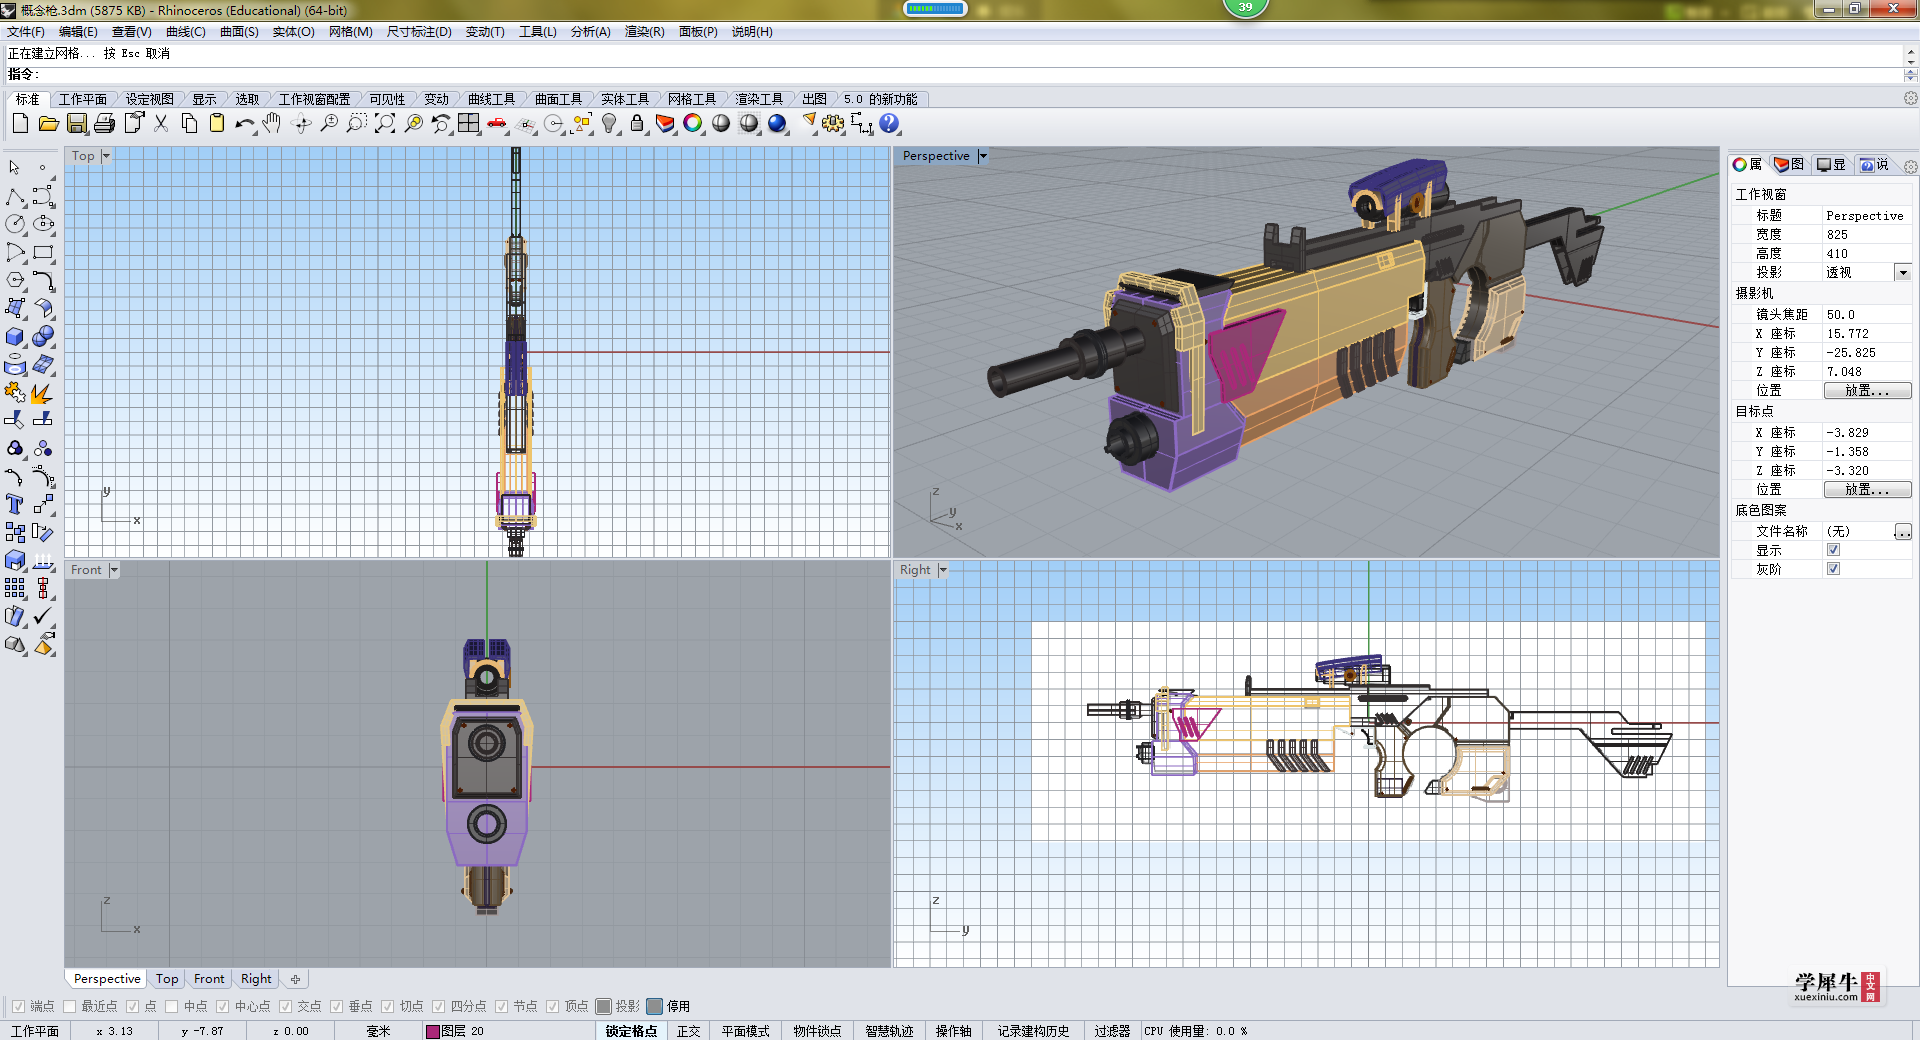Screen dimensions: 1920x1040
Task: Toggle the 最近点 (Near) osnap checkbox
Action: 69,1006
